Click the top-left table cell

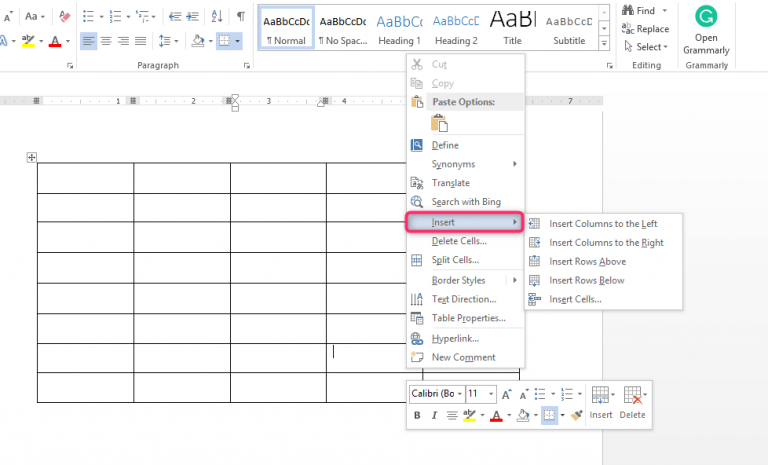(85, 178)
